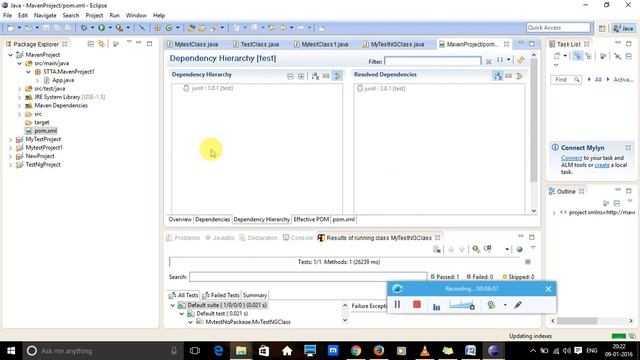Click the TestNG results Search field
This screenshot has height=360, width=640.
pos(308,277)
